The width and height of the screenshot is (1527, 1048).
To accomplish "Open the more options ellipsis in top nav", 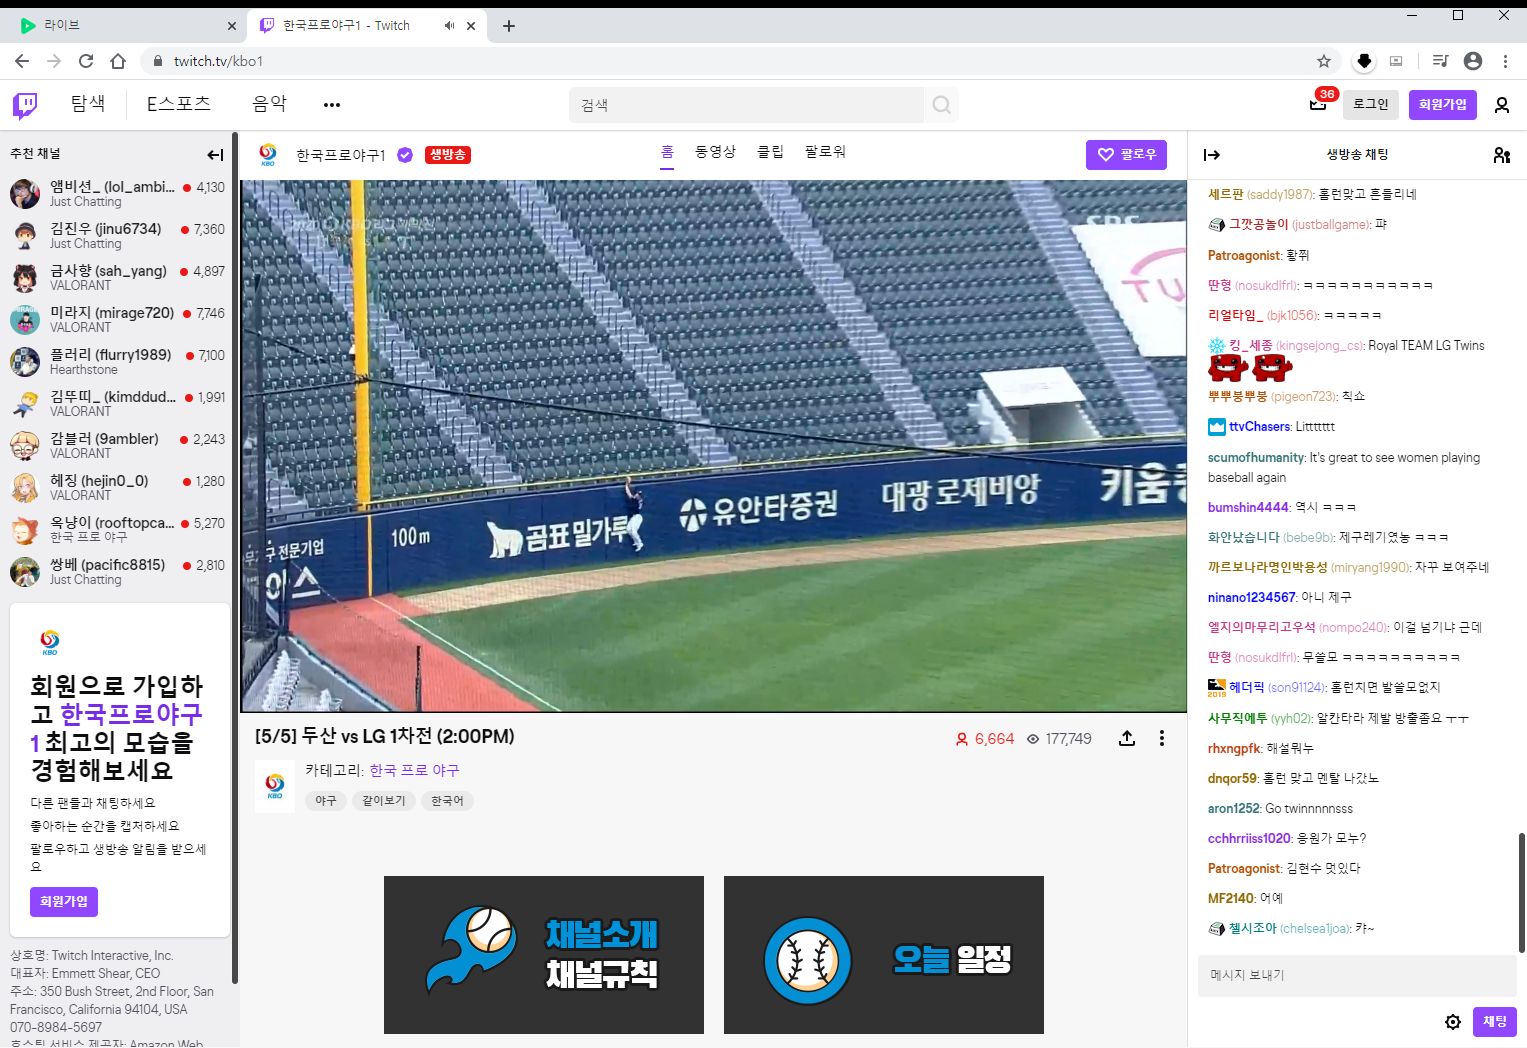I will (x=332, y=105).
